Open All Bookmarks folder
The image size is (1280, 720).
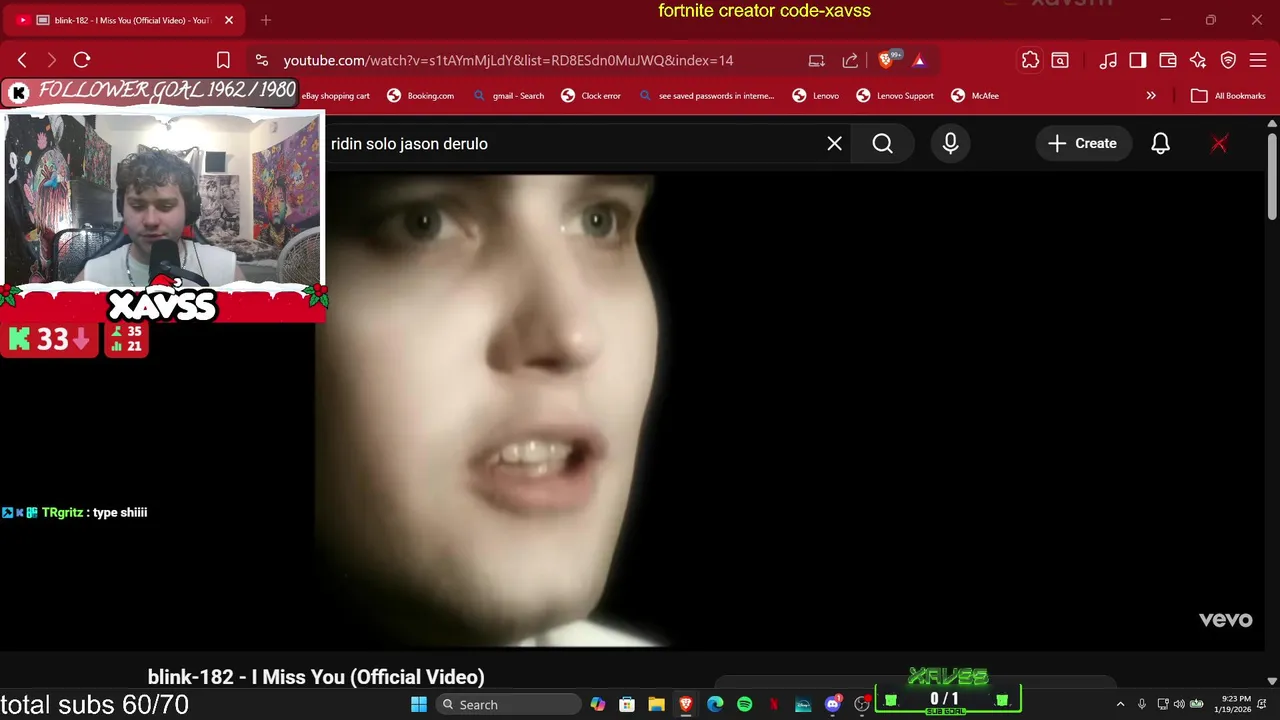tap(1229, 96)
